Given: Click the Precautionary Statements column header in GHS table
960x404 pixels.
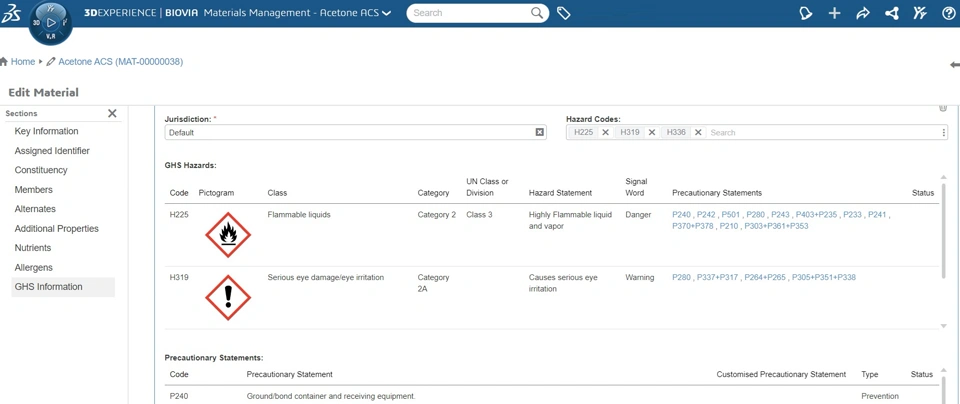Looking at the screenshot, I should pos(717,193).
